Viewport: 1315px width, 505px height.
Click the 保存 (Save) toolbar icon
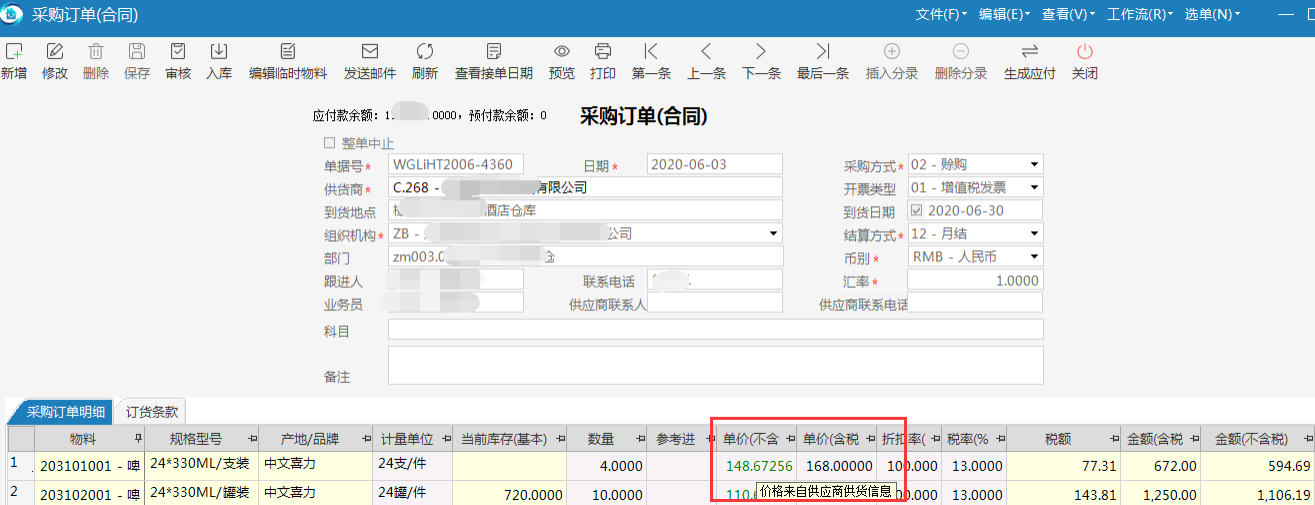point(137,51)
